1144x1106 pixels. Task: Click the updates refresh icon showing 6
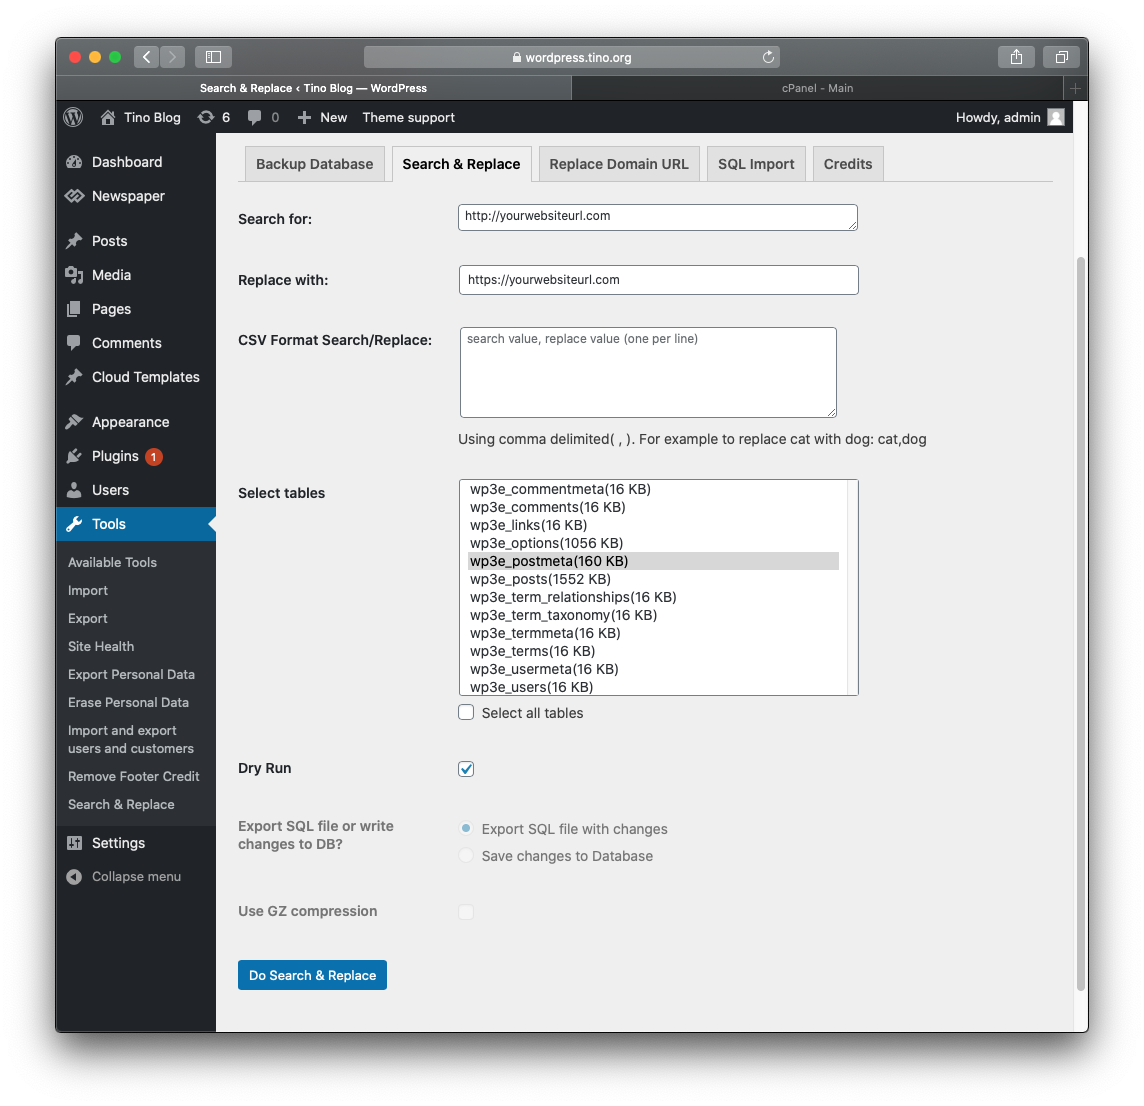pyautogui.click(x=206, y=117)
